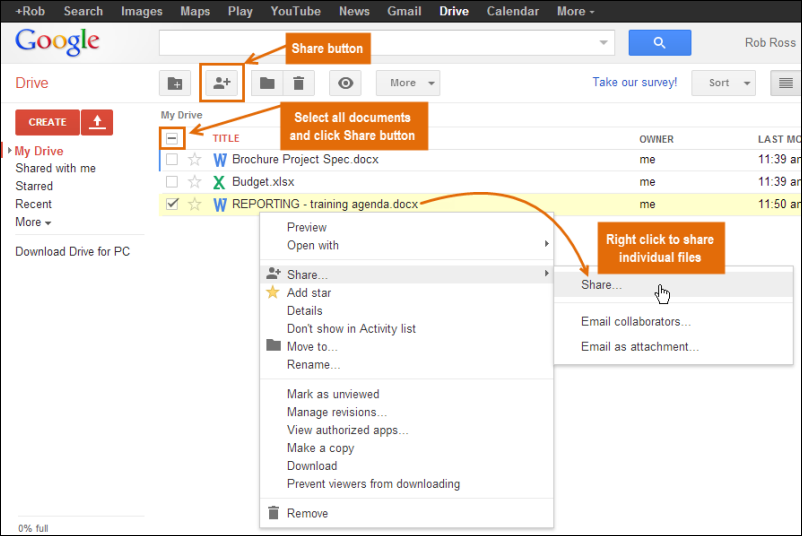Open YouTube from the top bar

pyautogui.click(x=296, y=11)
